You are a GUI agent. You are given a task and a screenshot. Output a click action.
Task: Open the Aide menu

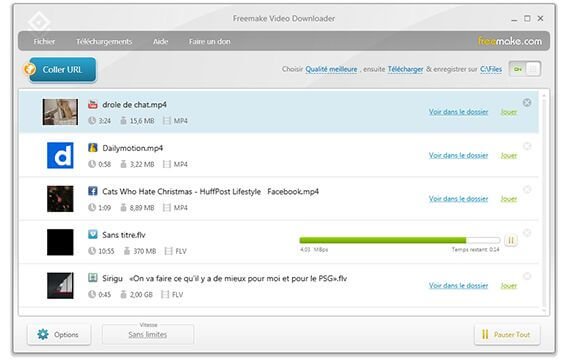[x=160, y=41]
